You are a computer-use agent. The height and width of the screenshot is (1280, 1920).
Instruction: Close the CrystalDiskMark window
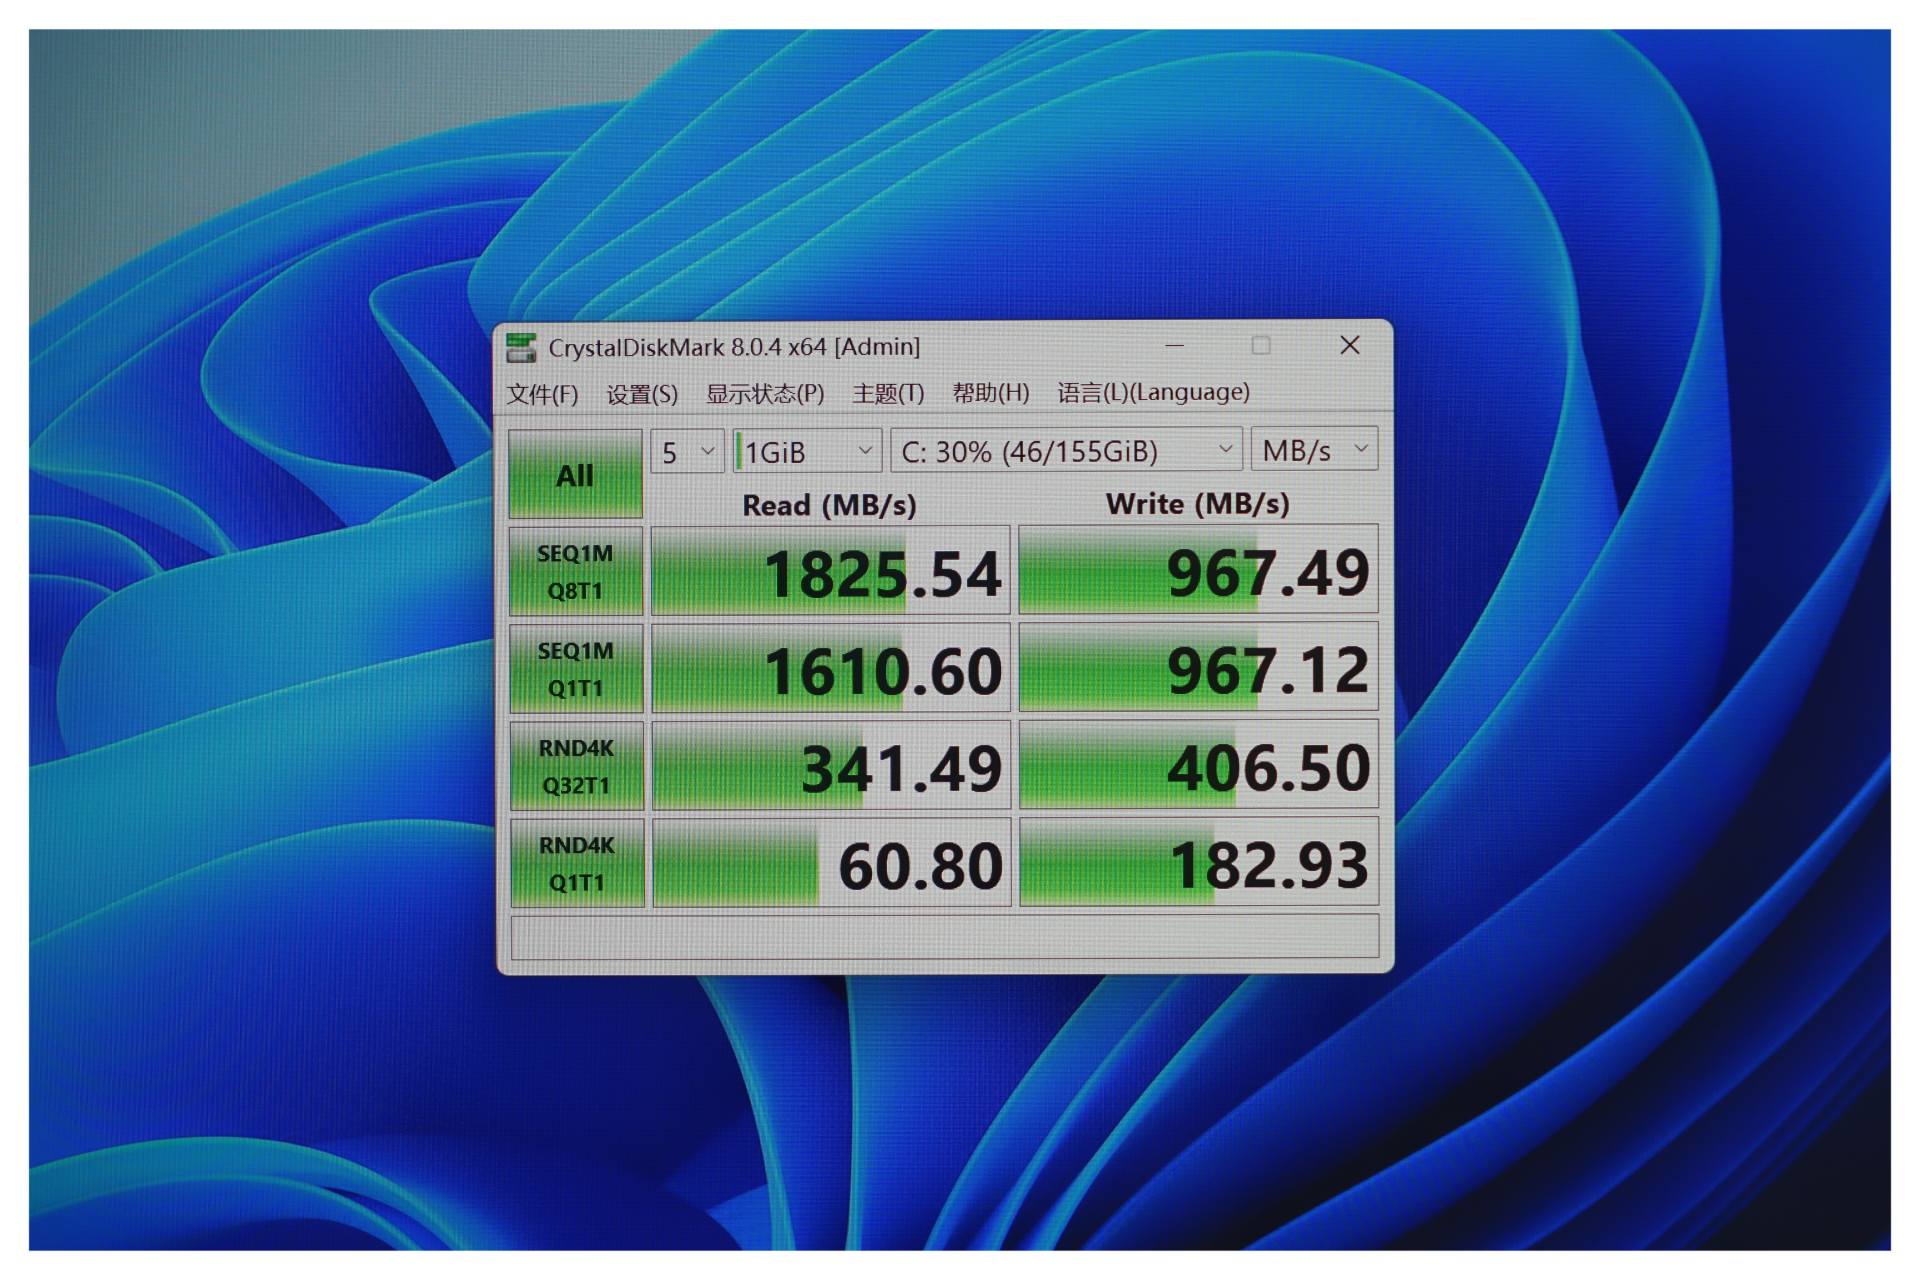click(1349, 346)
